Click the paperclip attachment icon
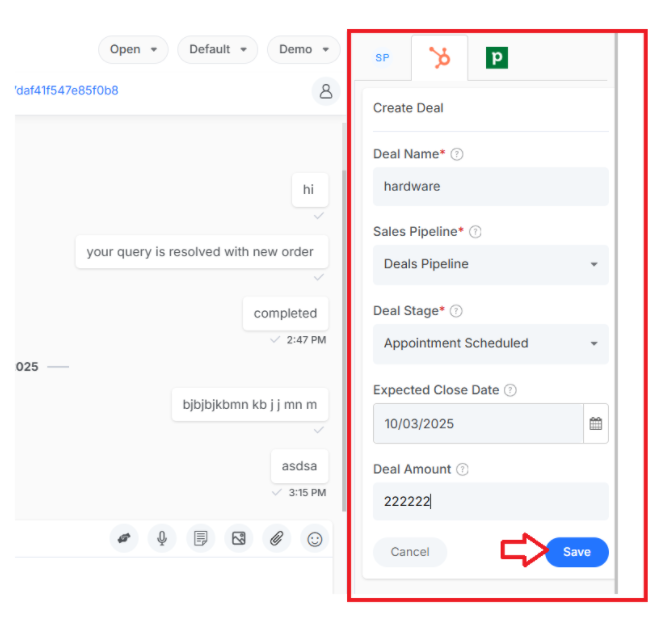Screen dimensions: 664x622 (x=277, y=539)
